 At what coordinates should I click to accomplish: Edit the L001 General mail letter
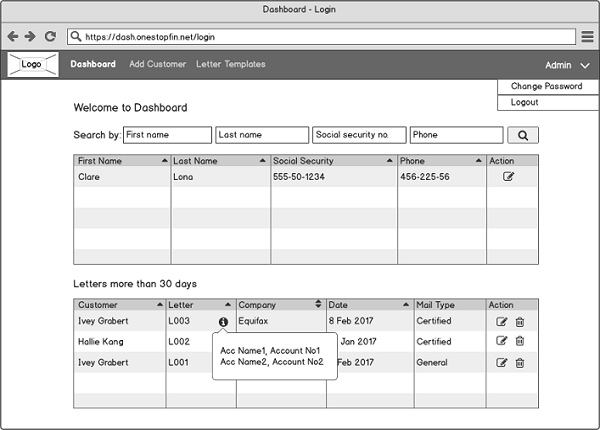502,362
